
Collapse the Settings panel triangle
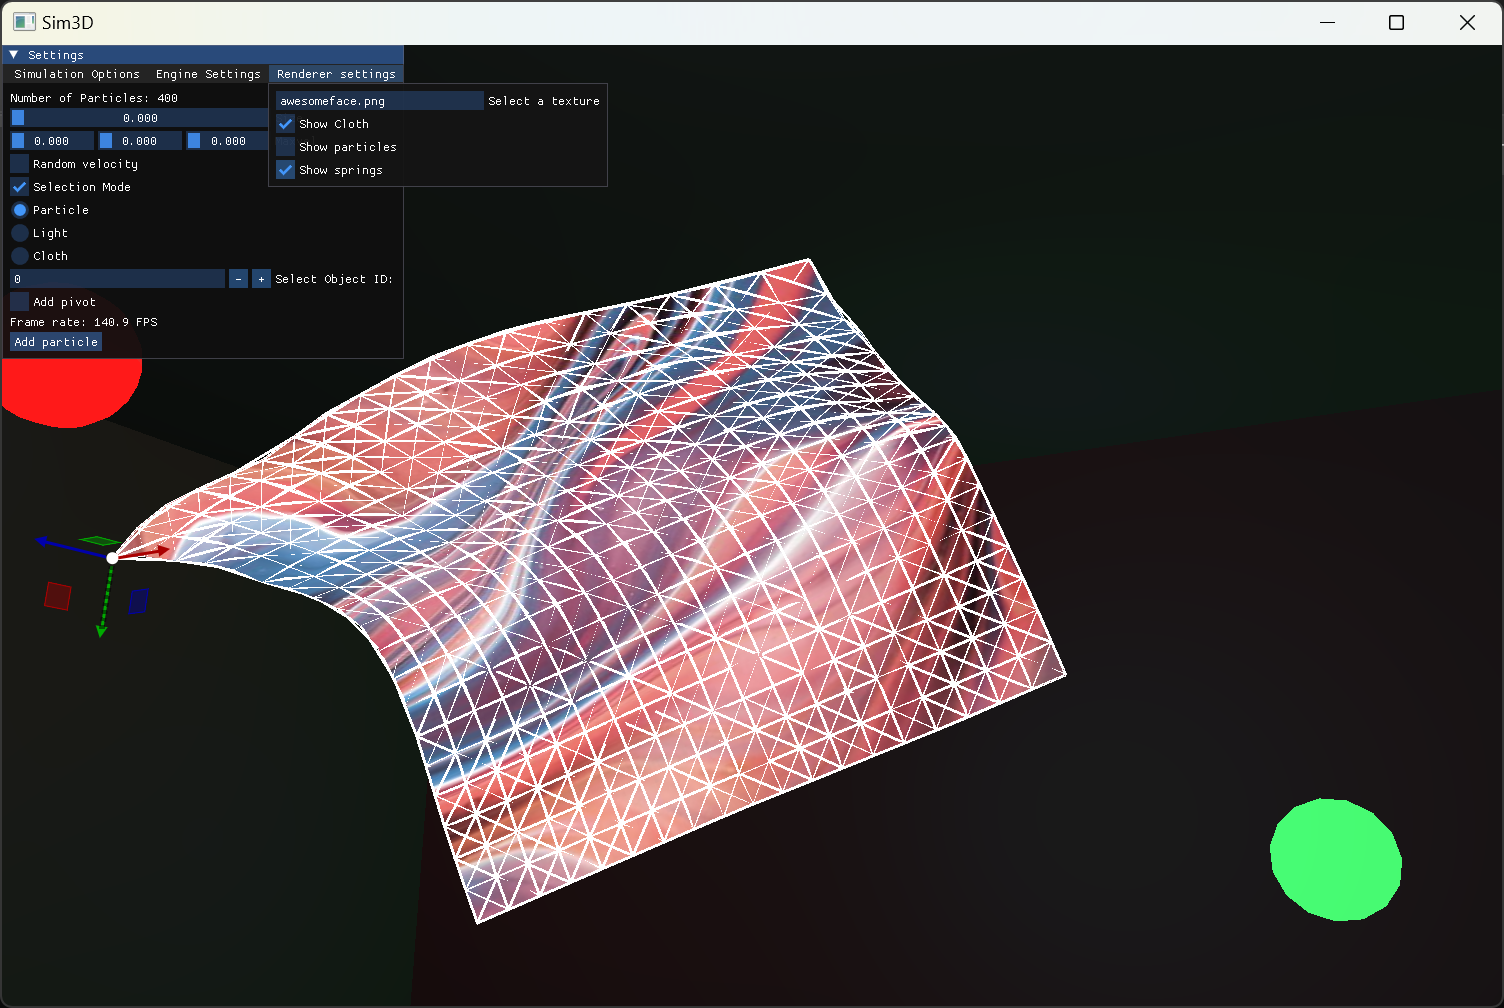click(14, 55)
